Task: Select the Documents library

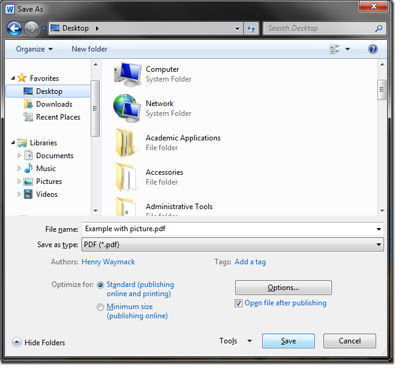Action: coord(54,156)
